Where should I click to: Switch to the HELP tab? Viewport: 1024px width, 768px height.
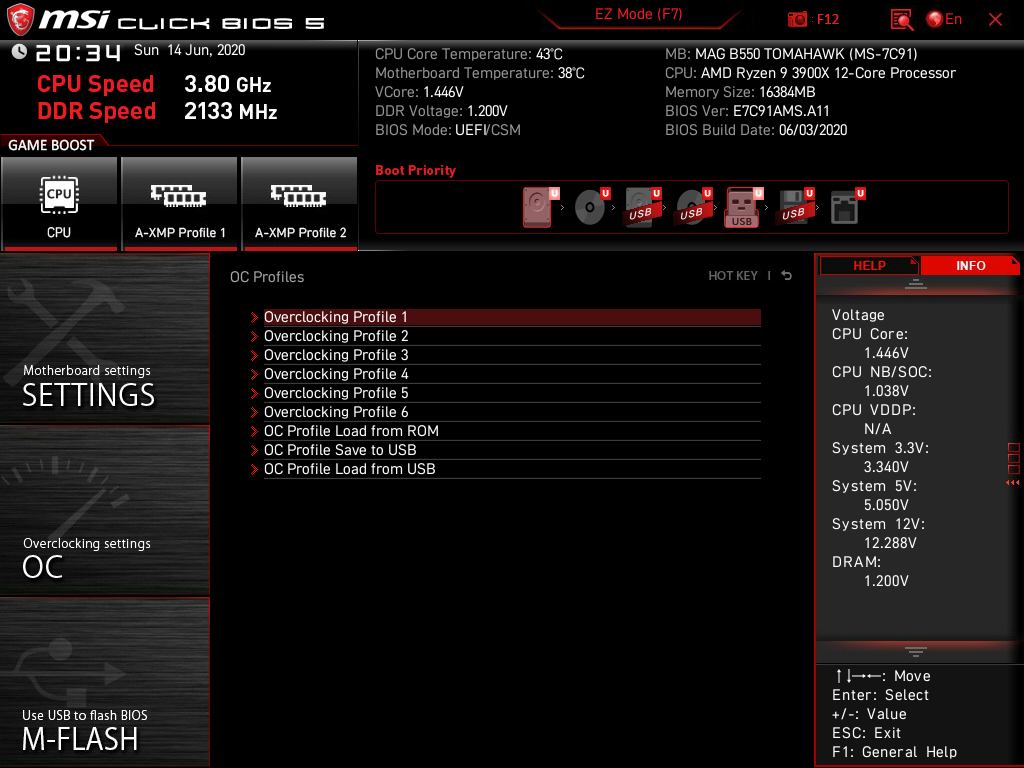pyautogui.click(x=869, y=266)
